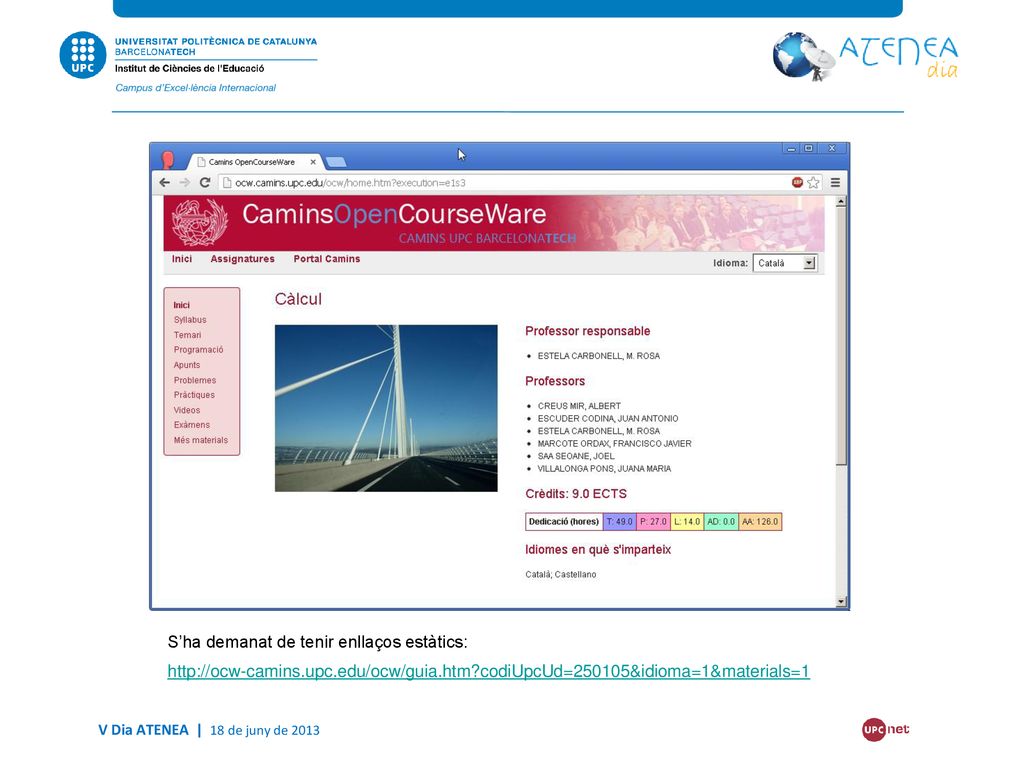Click MARCOTE ORDAX, FRANCISCO JAVIER
Screen dimensions: 1024x768
point(615,444)
